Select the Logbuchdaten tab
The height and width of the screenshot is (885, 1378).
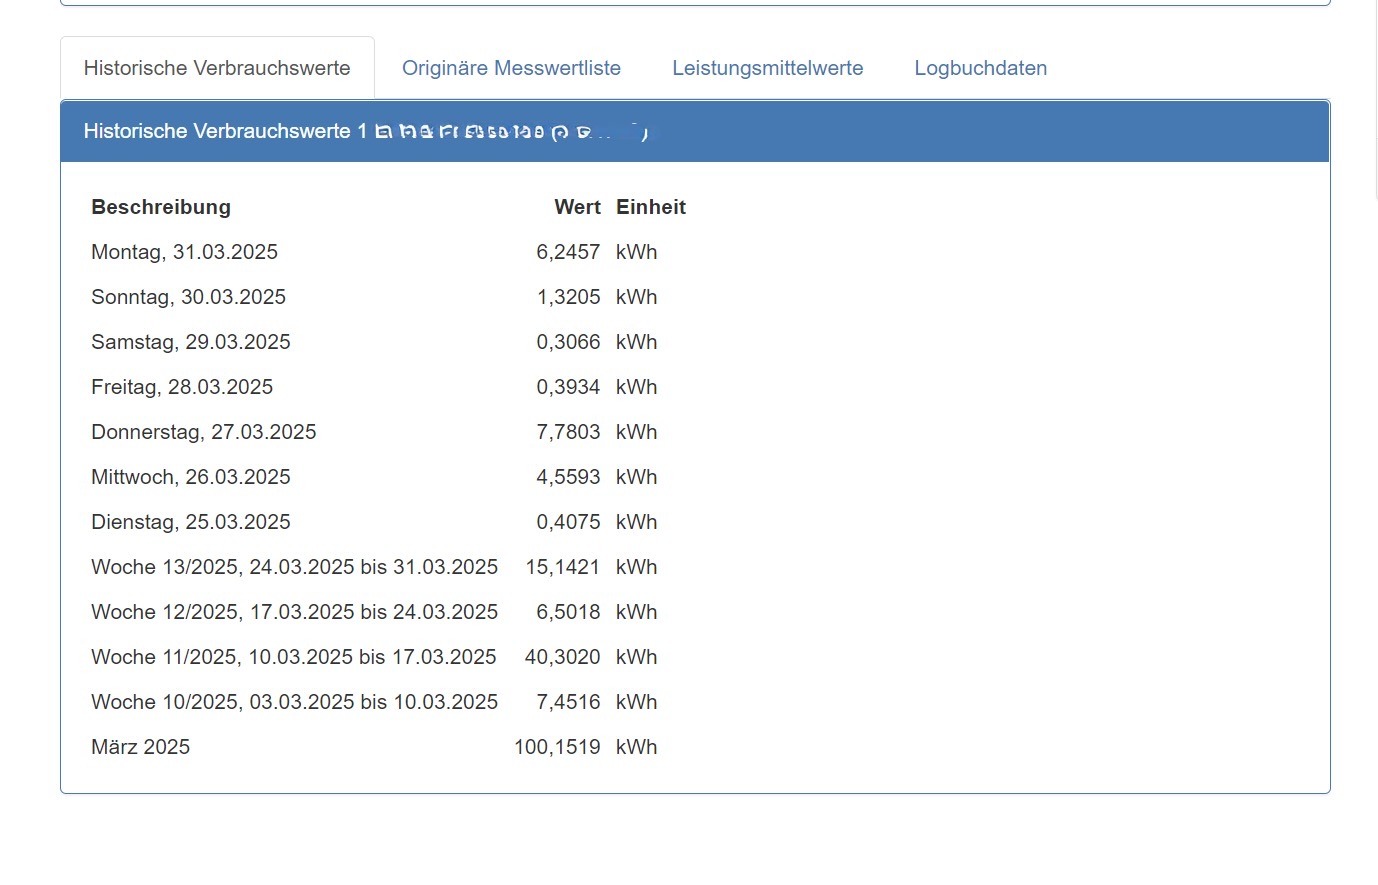979,67
